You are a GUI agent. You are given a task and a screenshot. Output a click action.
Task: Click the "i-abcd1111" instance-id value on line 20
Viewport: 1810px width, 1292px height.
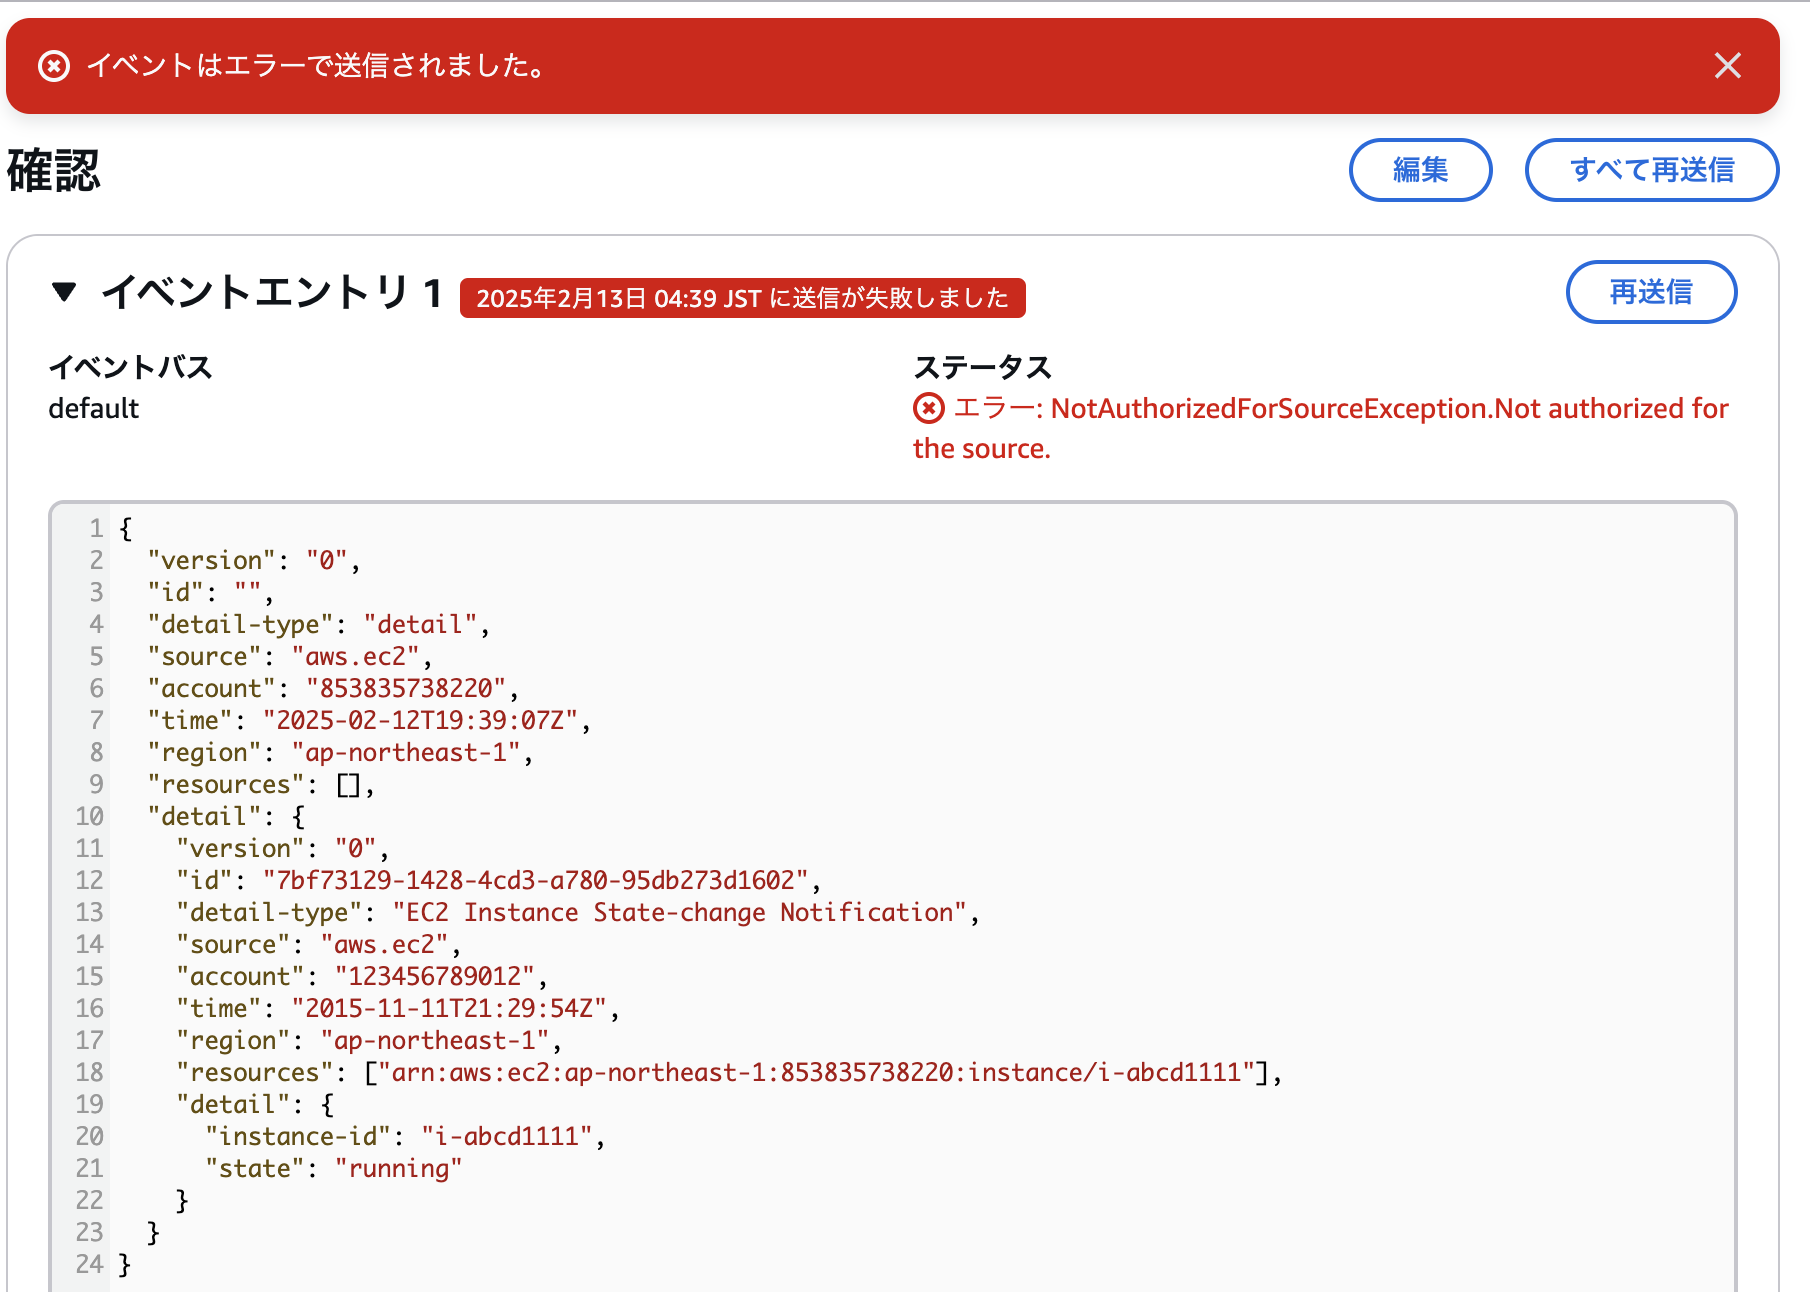pyautogui.click(x=507, y=1136)
